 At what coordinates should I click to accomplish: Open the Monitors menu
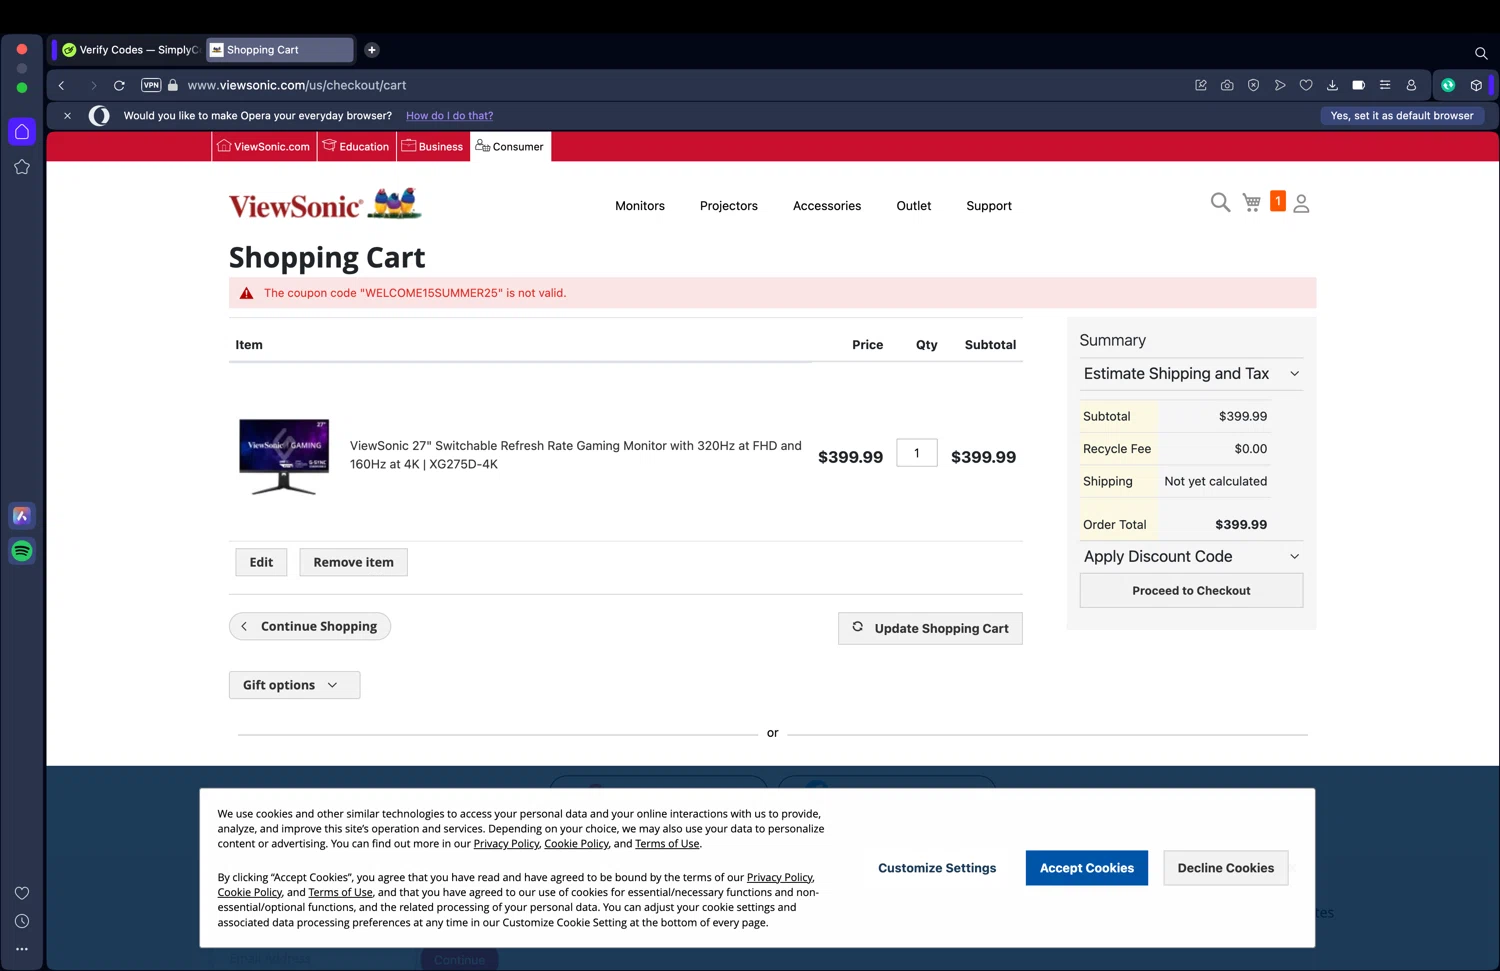pyautogui.click(x=640, y=206)
